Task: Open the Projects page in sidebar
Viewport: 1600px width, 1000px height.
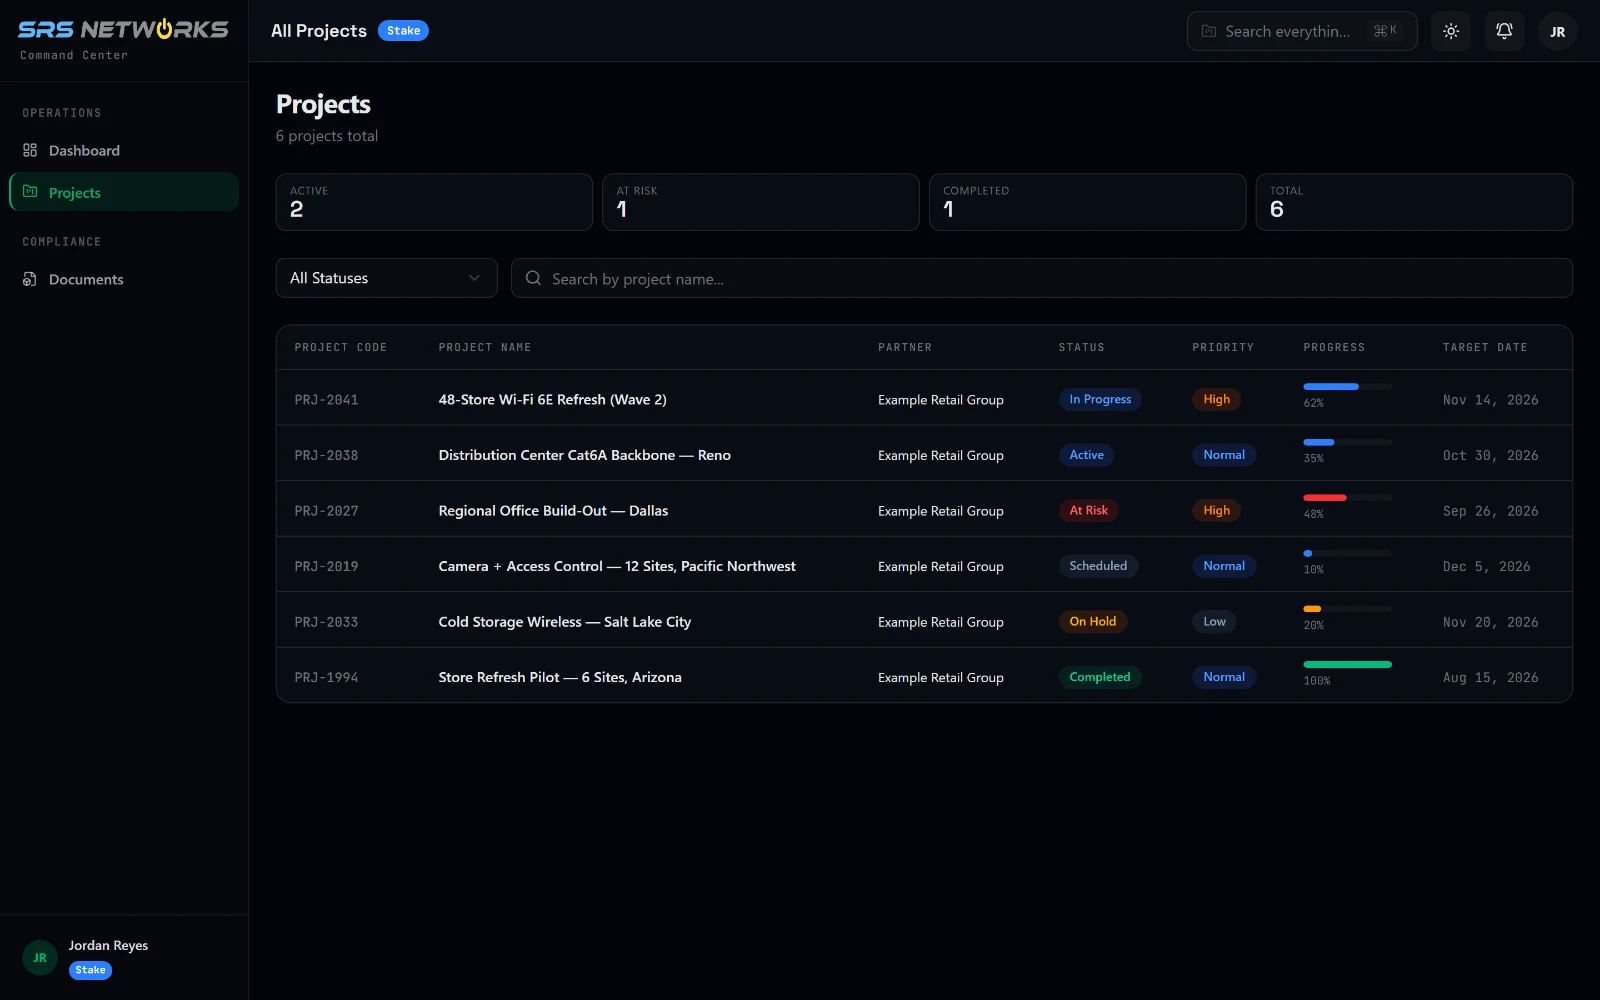Action: pyautogui.click(x=124, y=192)
